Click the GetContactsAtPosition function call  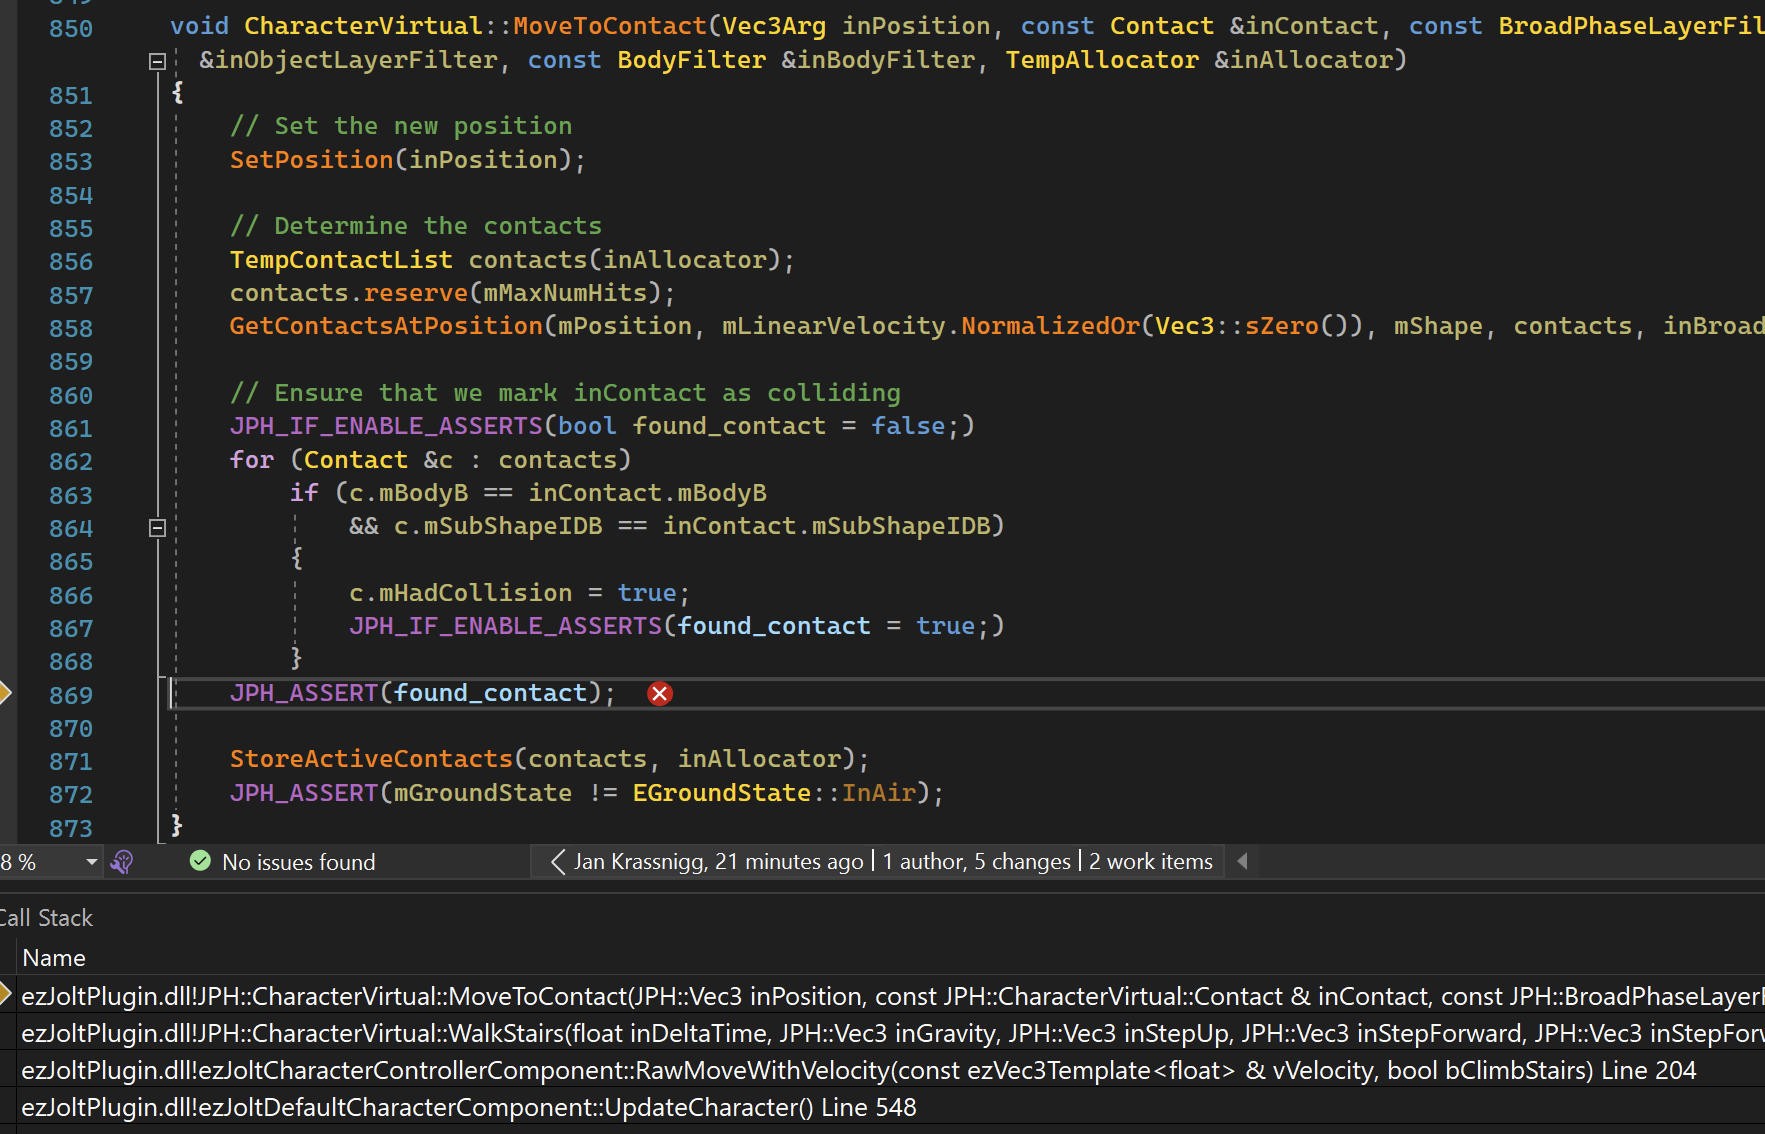[x=386, y=326]
